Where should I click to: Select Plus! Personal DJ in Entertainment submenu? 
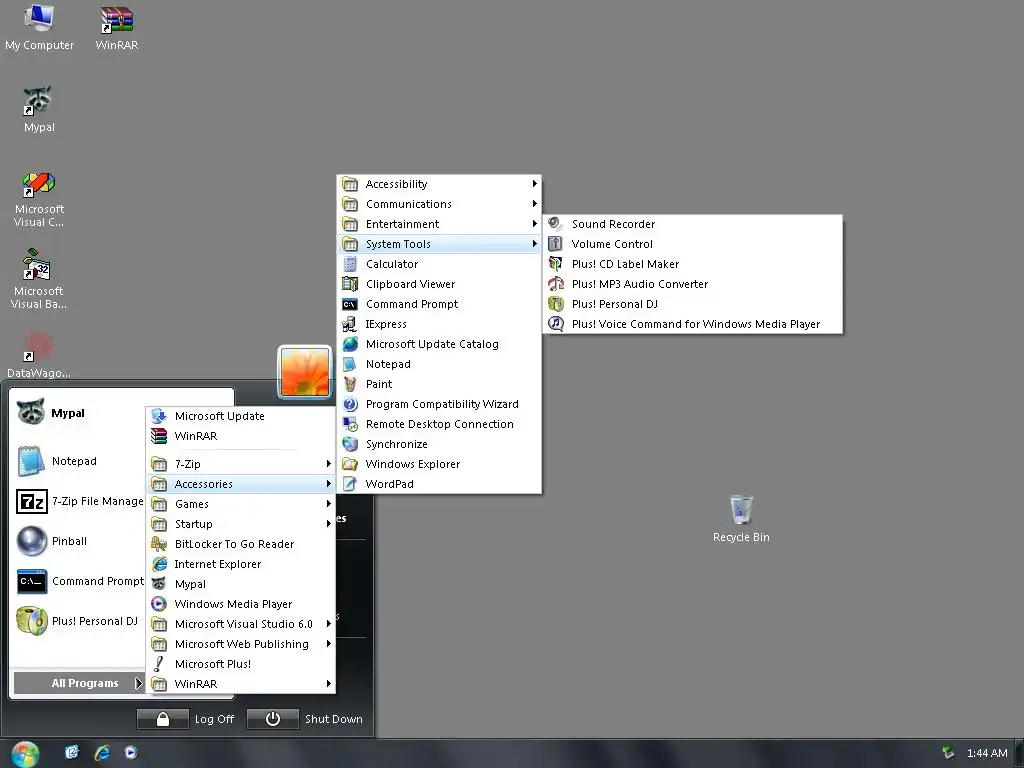pos(692,304)
